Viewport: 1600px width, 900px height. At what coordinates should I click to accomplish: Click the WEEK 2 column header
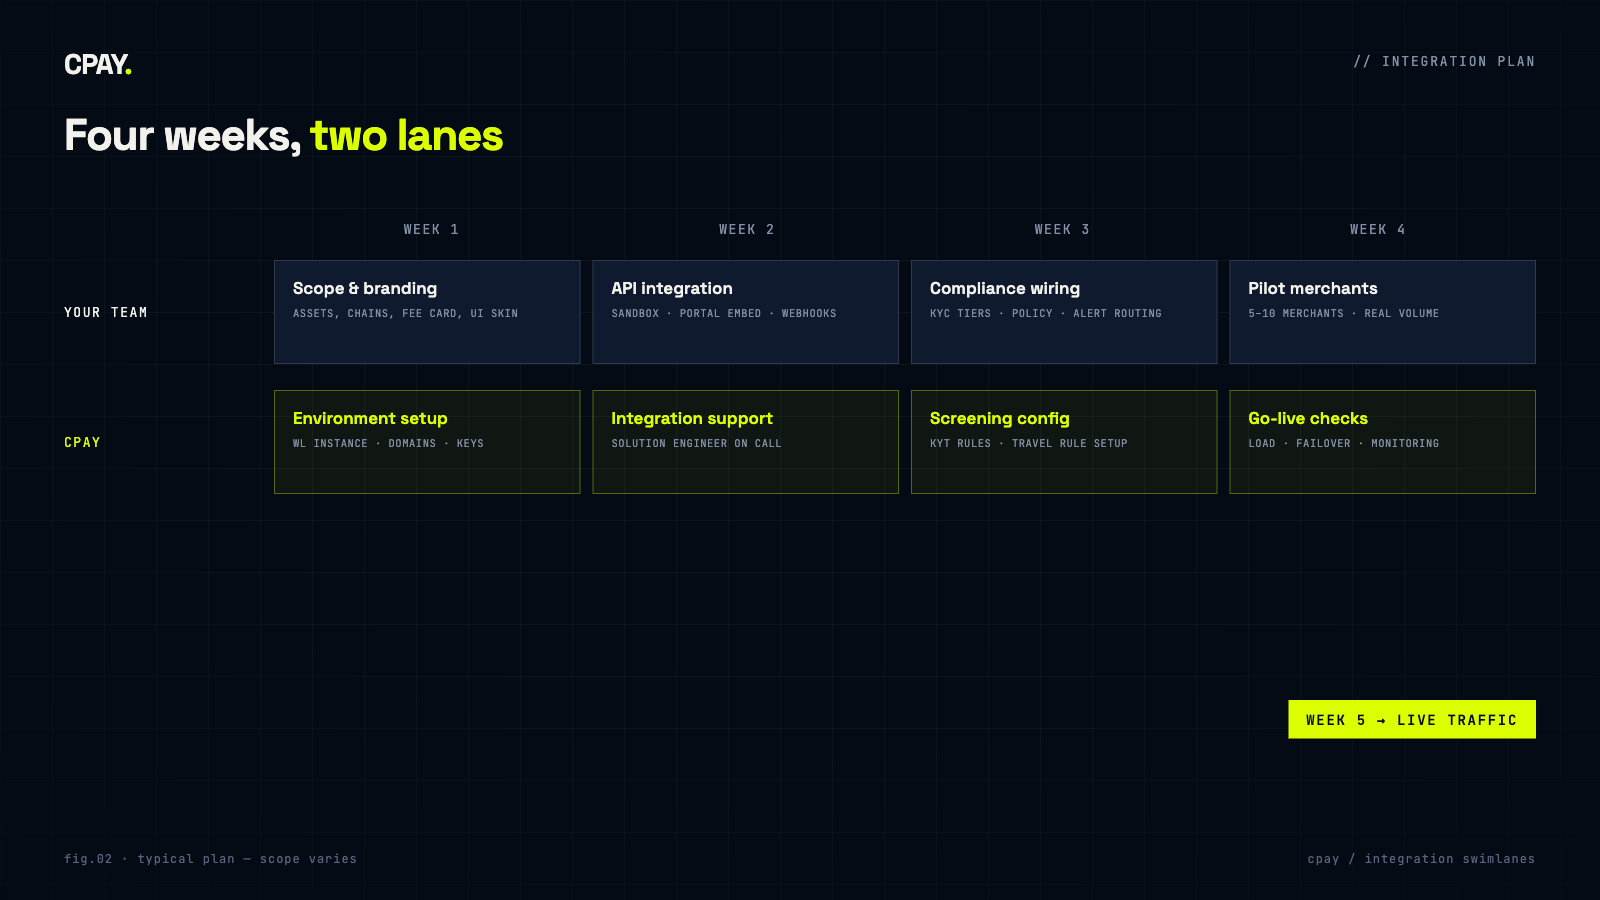[x=747, y=229]
